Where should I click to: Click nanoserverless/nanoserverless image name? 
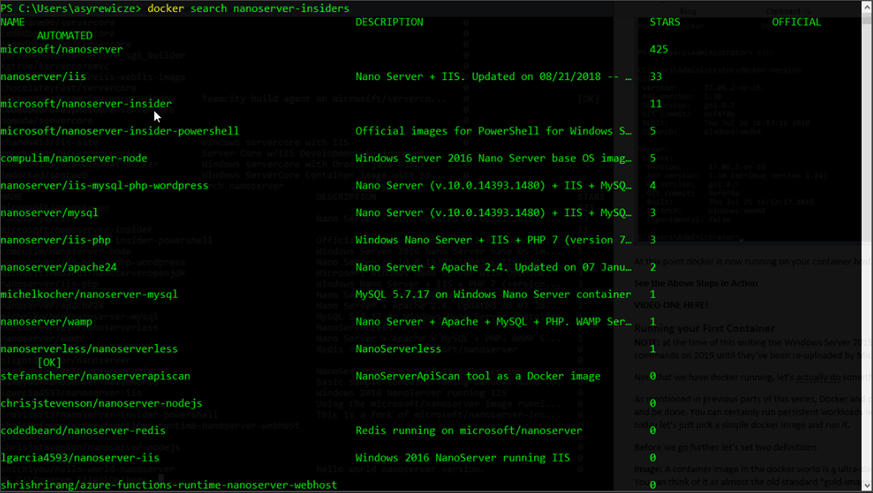(89, 349)
